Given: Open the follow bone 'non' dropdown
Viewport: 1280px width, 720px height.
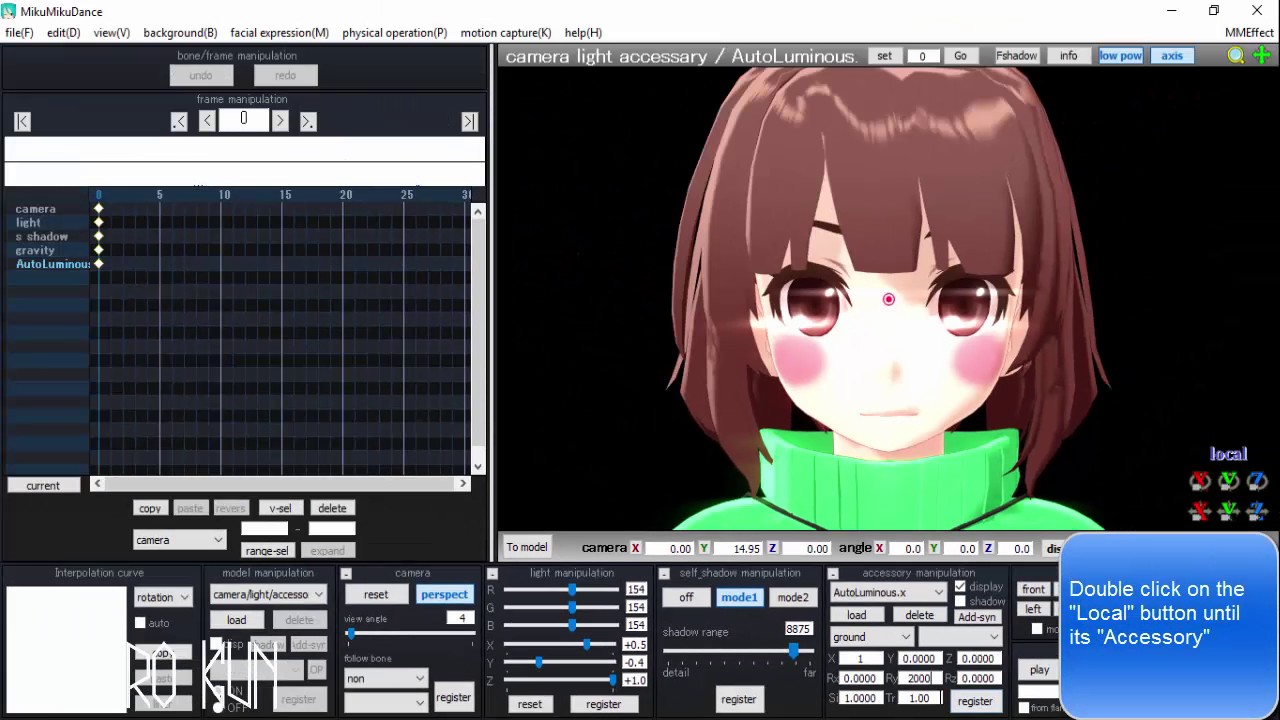Looking at the screenshot, I should [386, 679].
